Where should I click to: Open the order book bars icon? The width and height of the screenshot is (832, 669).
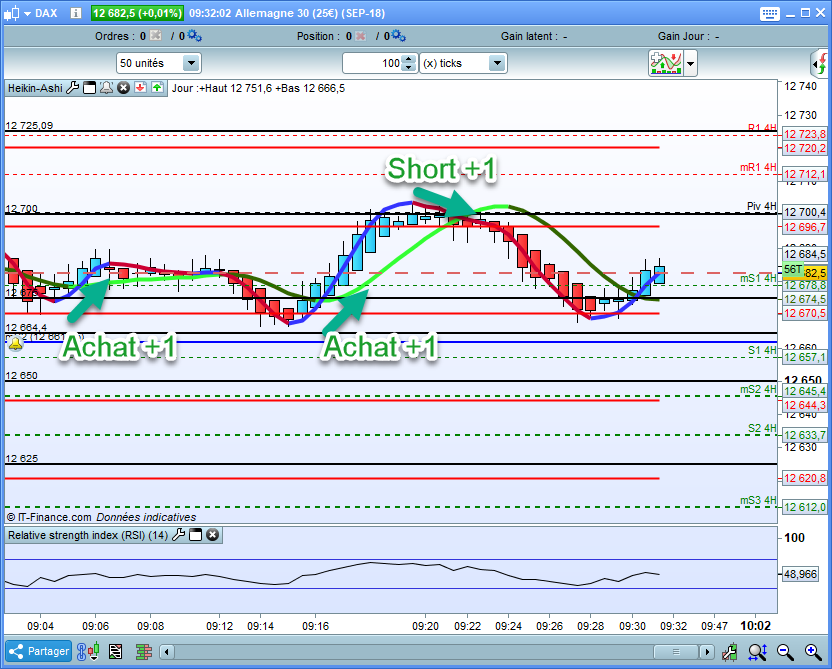144,651
